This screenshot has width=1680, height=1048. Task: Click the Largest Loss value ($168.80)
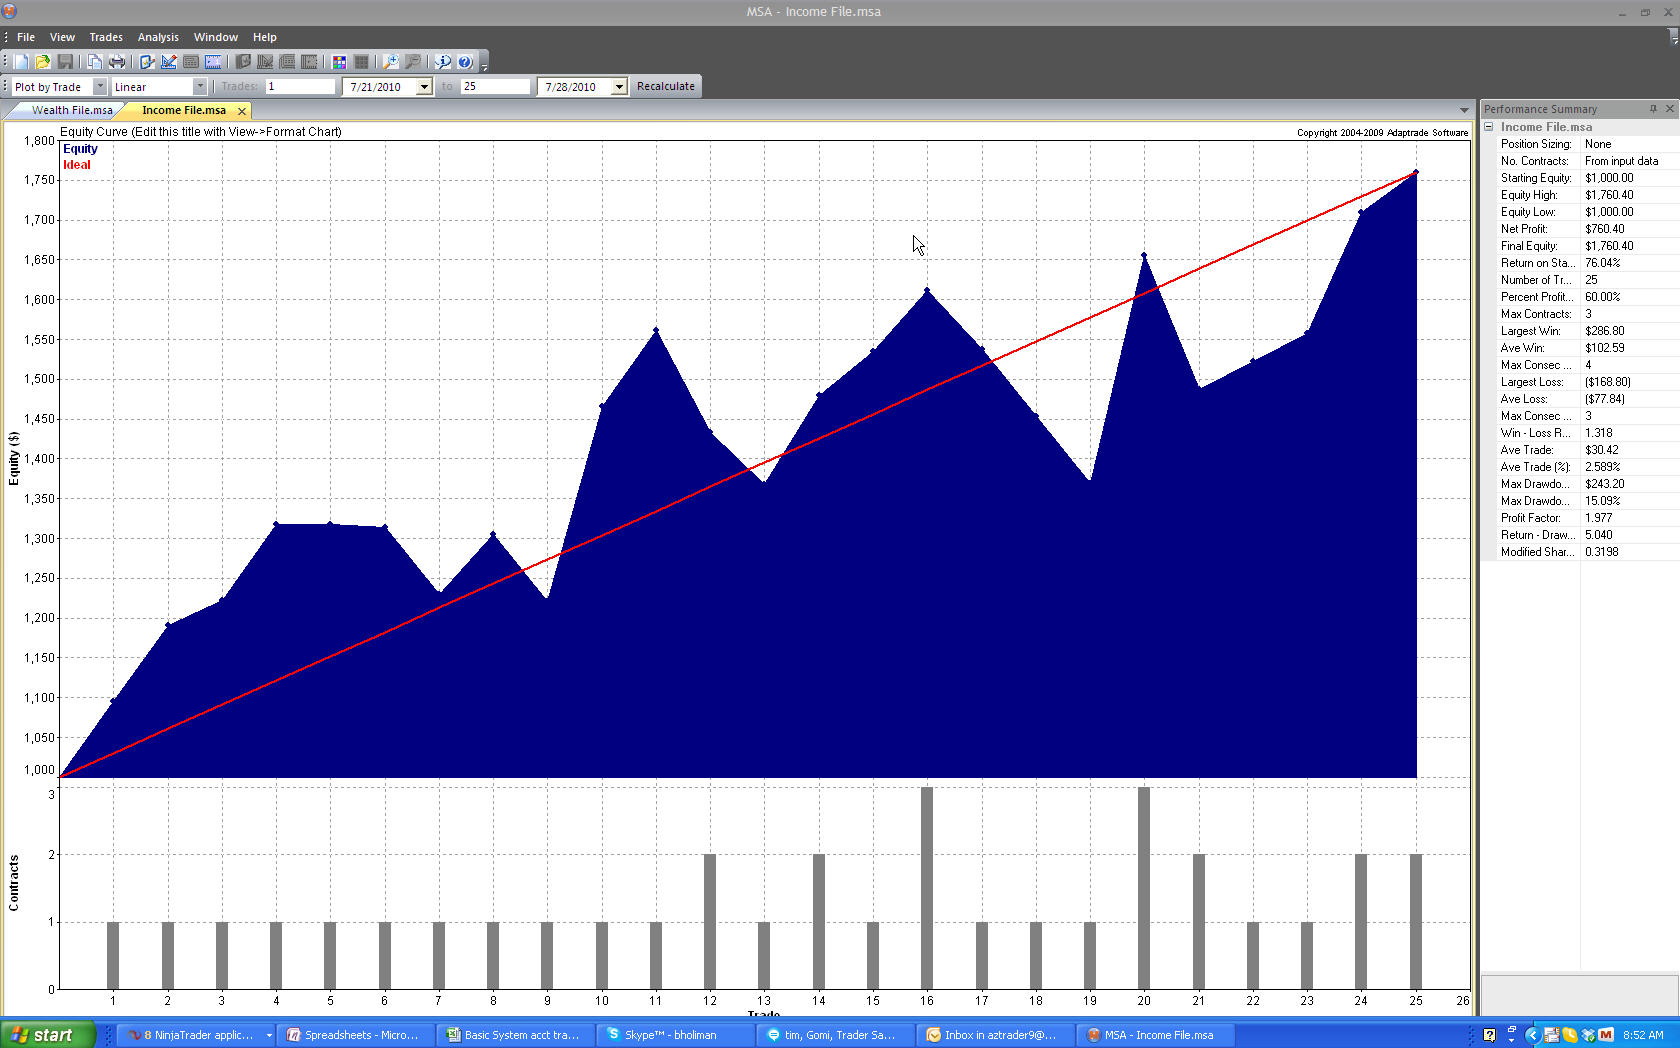pyautogui.click(x=1608, y=382)
